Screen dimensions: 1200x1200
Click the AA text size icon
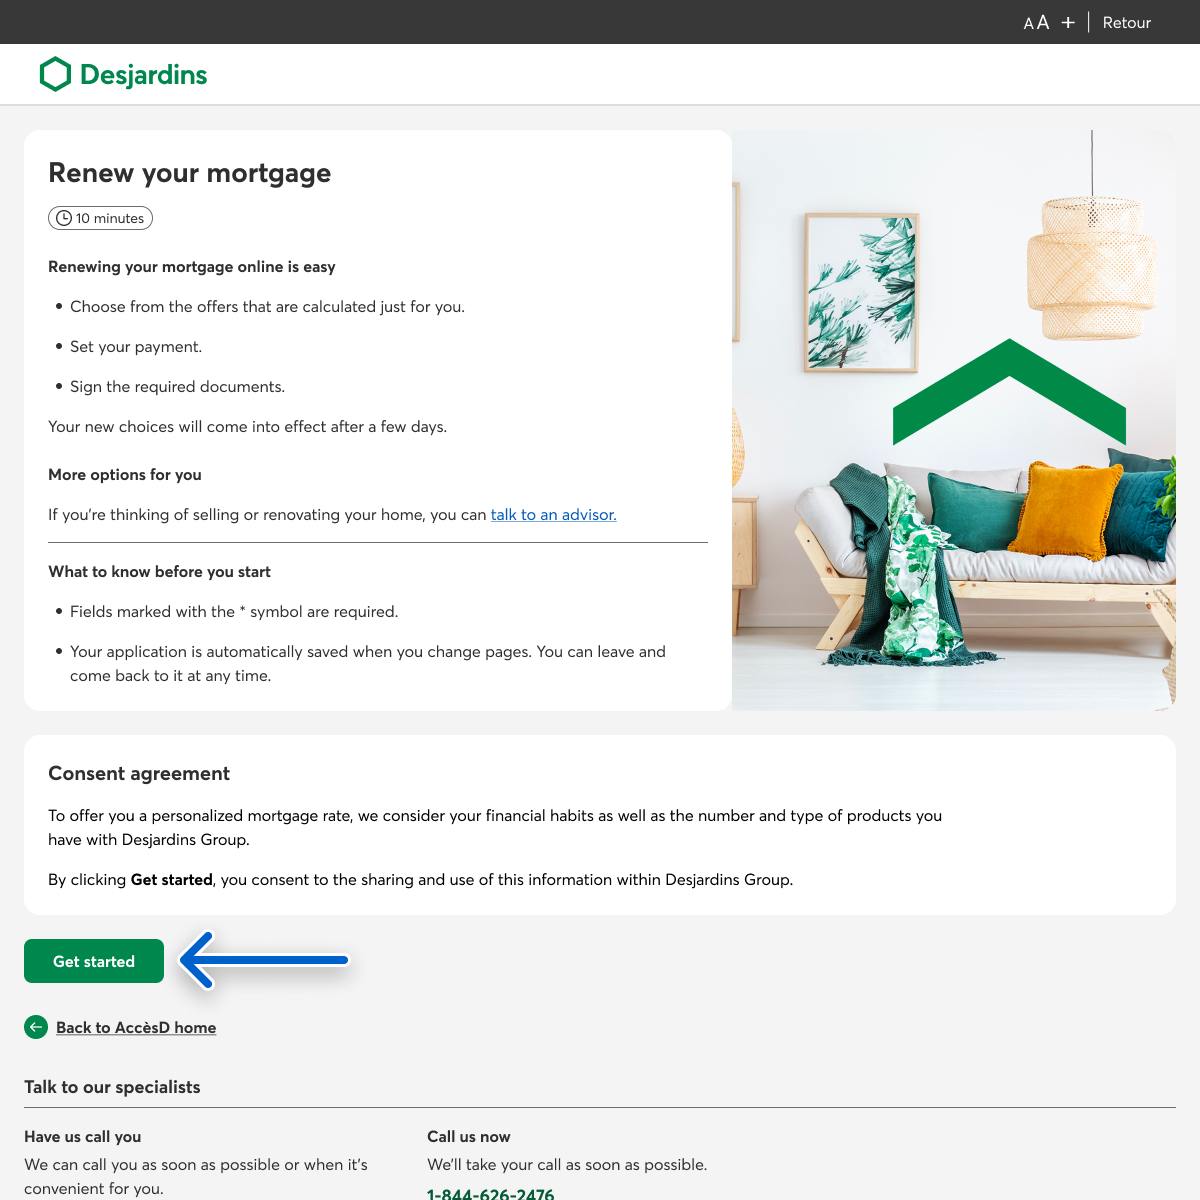[1036, 22]
